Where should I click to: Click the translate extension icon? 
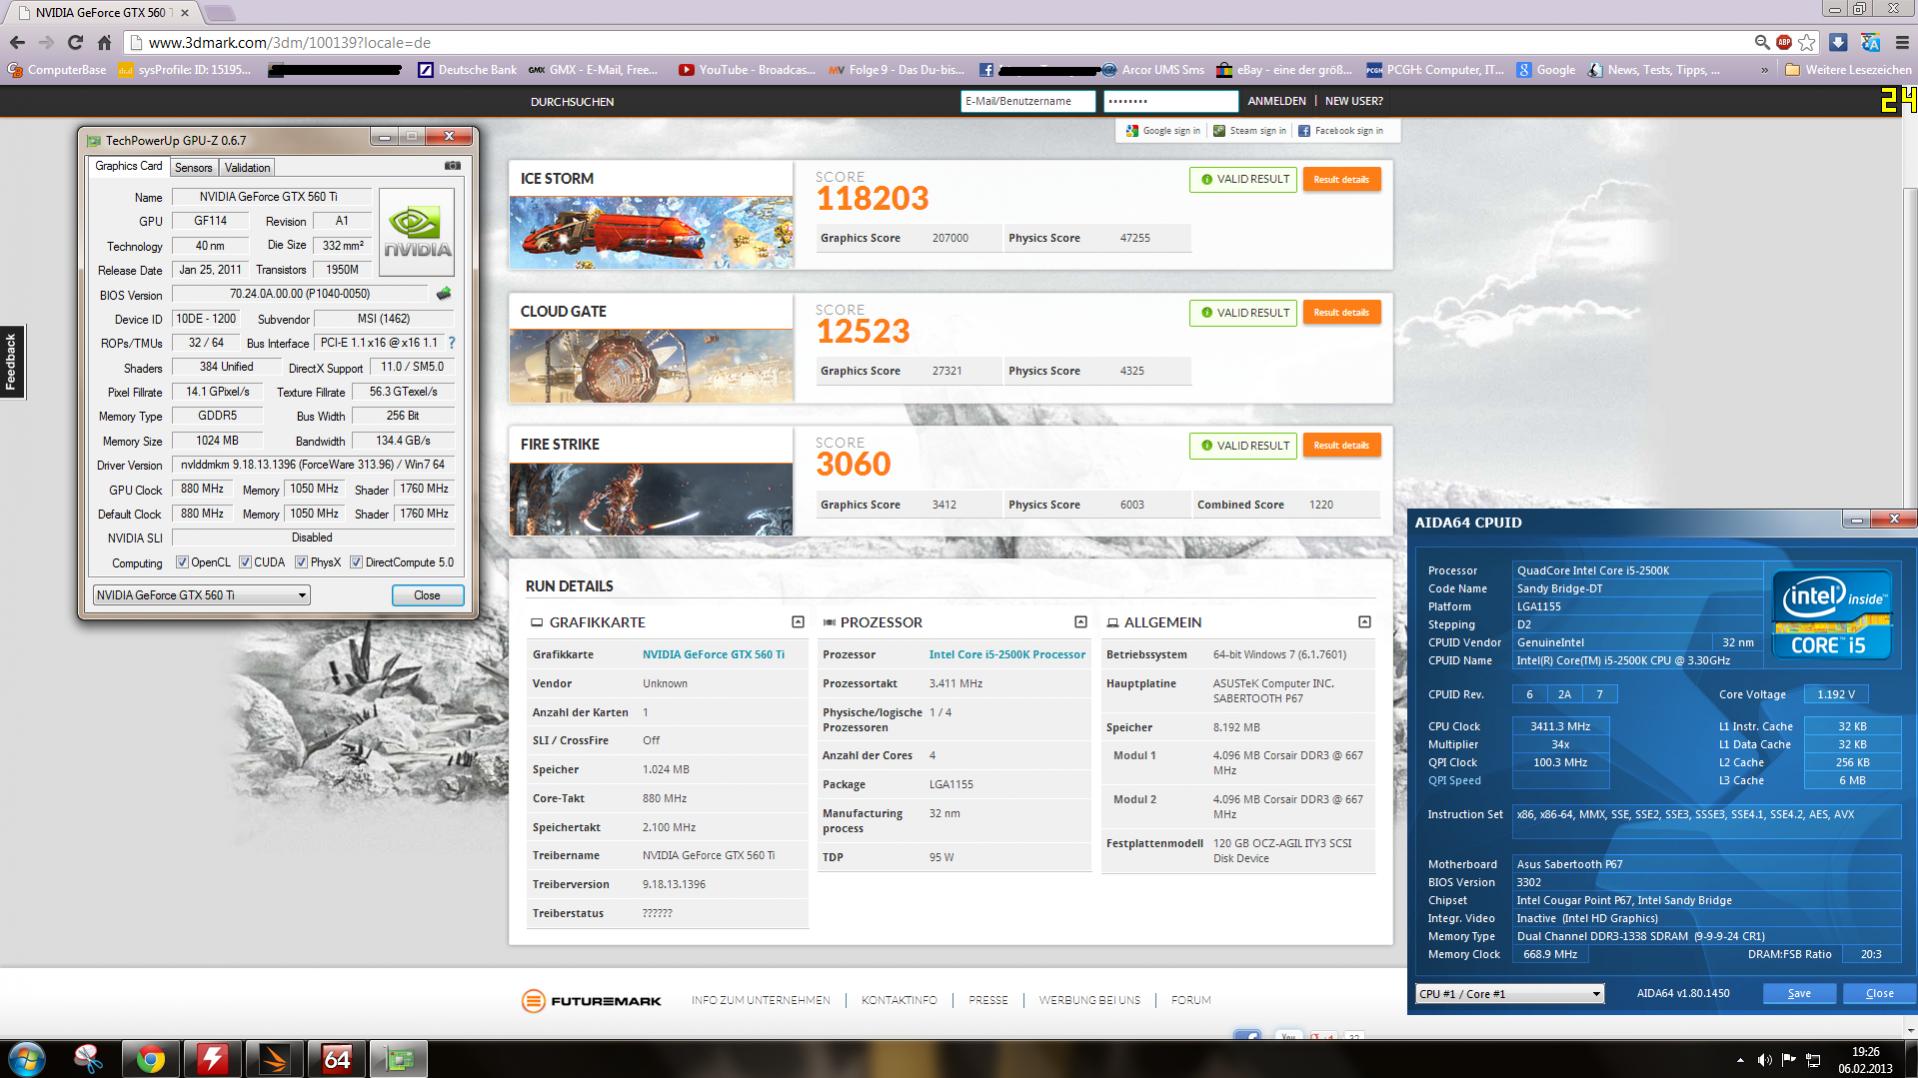pos(1870,42)
